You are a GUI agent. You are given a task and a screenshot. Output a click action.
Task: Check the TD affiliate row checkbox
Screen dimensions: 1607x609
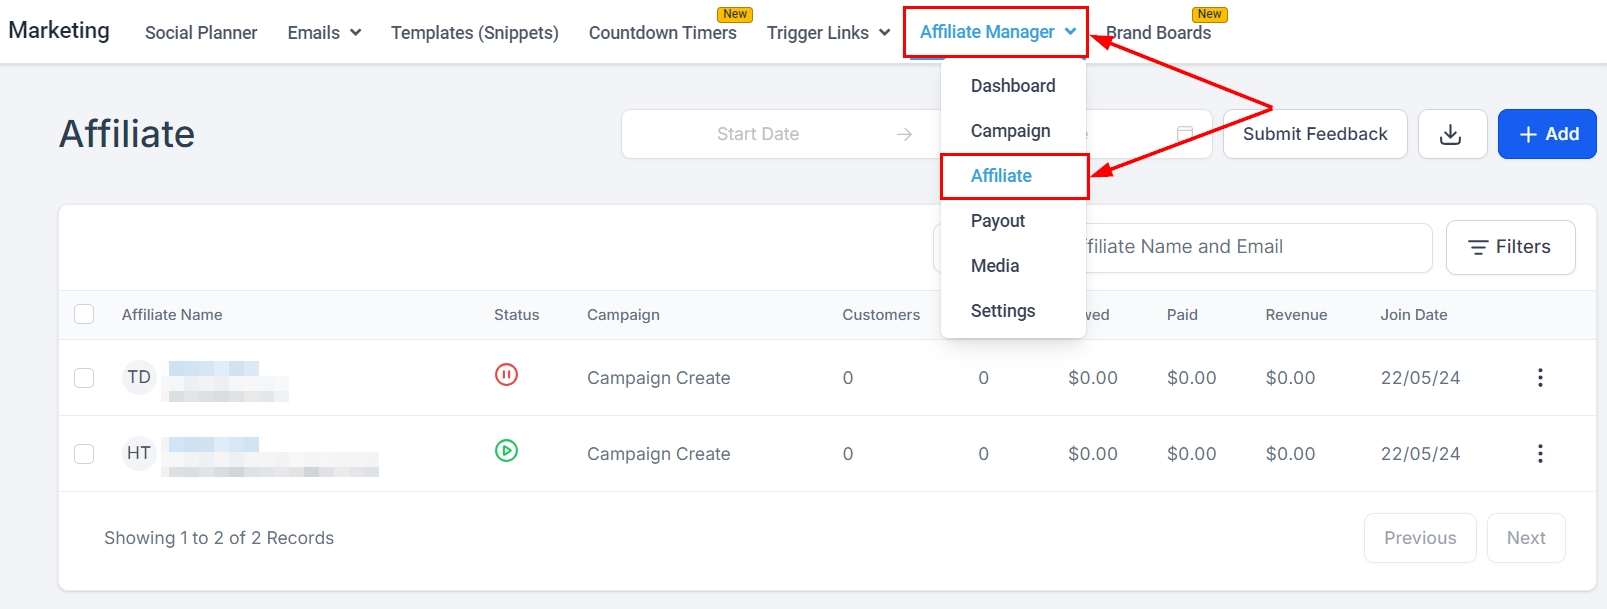coord(84,377)
